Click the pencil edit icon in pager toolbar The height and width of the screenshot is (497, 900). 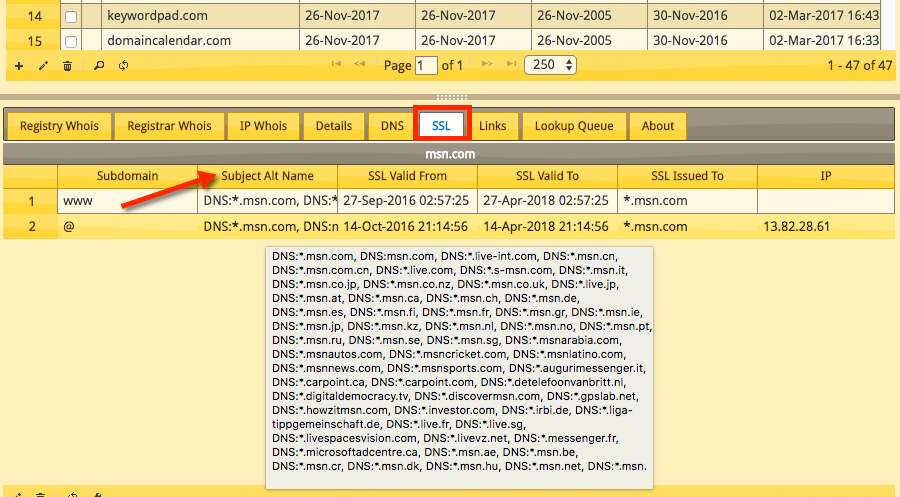tap(43, 66)
